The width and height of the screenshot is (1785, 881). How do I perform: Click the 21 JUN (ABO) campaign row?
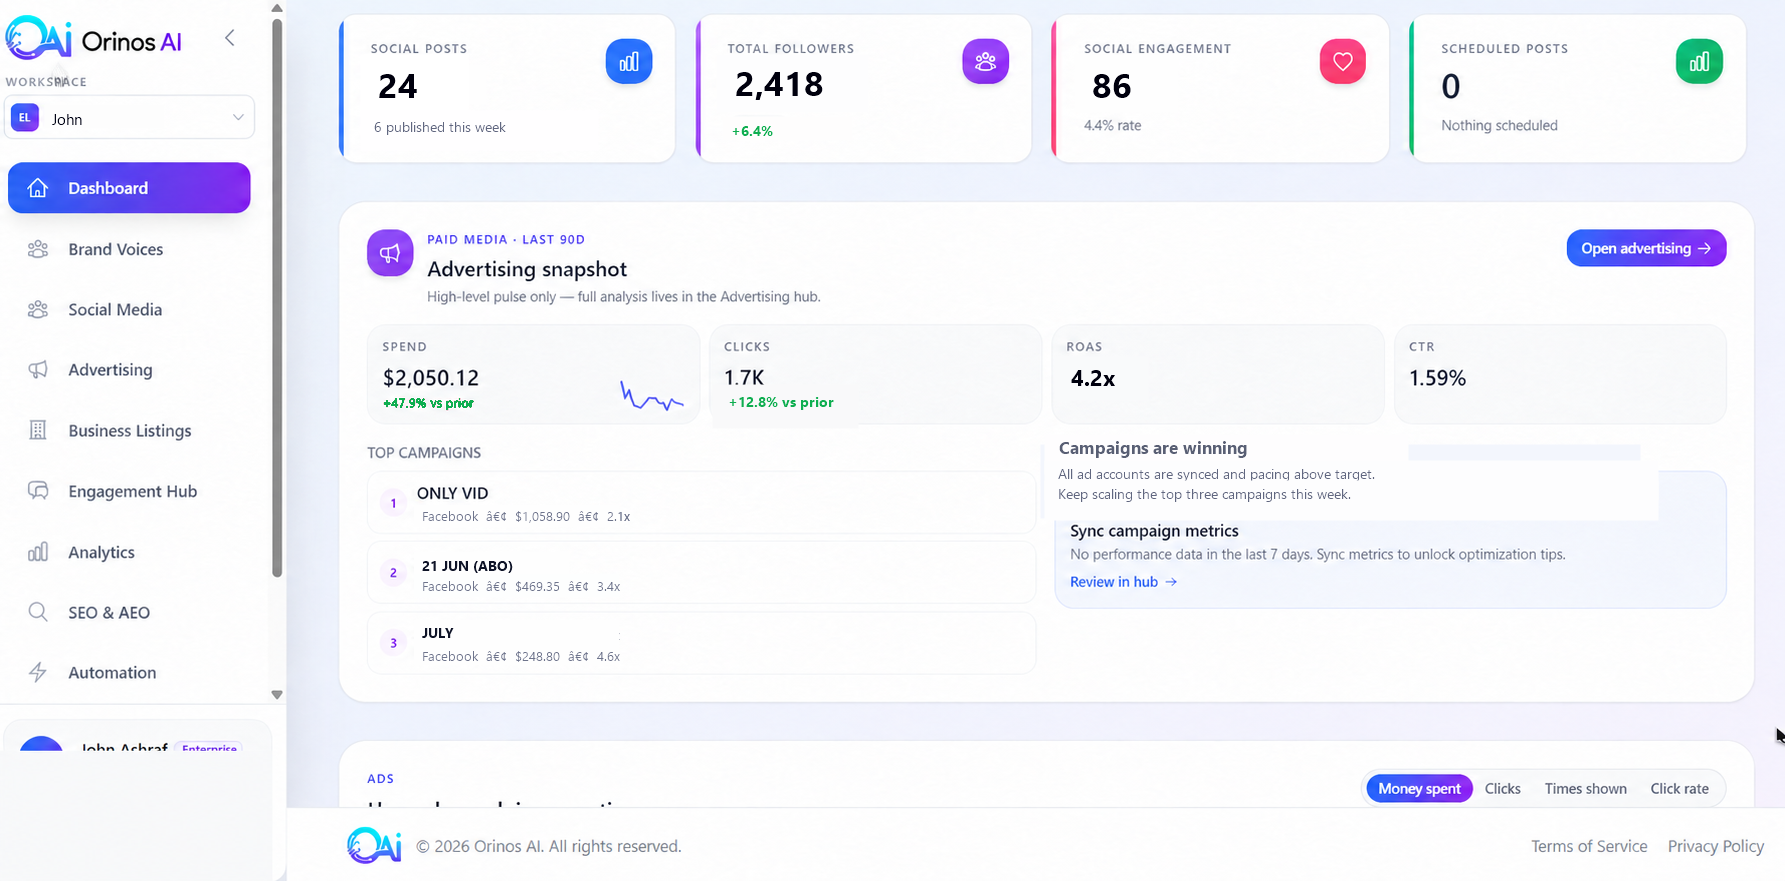(701, 573)
